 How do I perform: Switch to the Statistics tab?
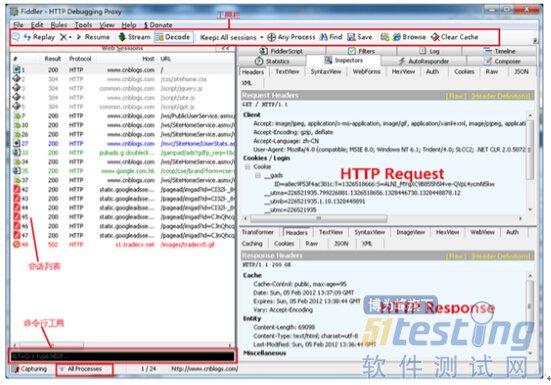(x=272, y=61)
